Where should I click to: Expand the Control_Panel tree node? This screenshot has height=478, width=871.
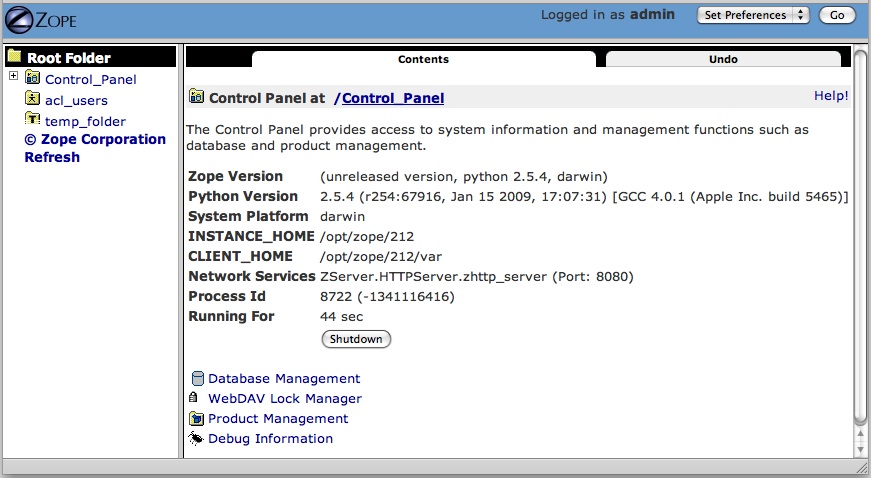tap(13, 77)
